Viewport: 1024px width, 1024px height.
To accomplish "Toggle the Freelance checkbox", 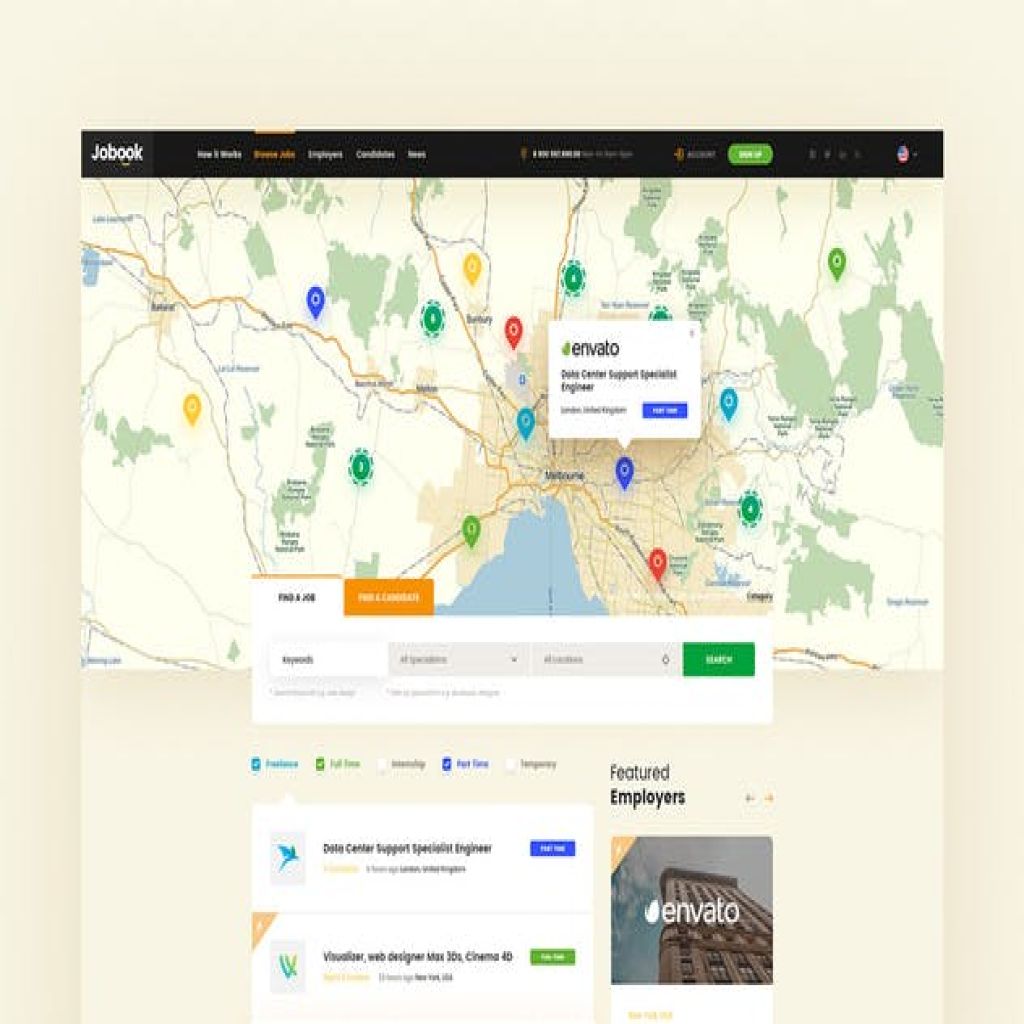I will (256, 764).
